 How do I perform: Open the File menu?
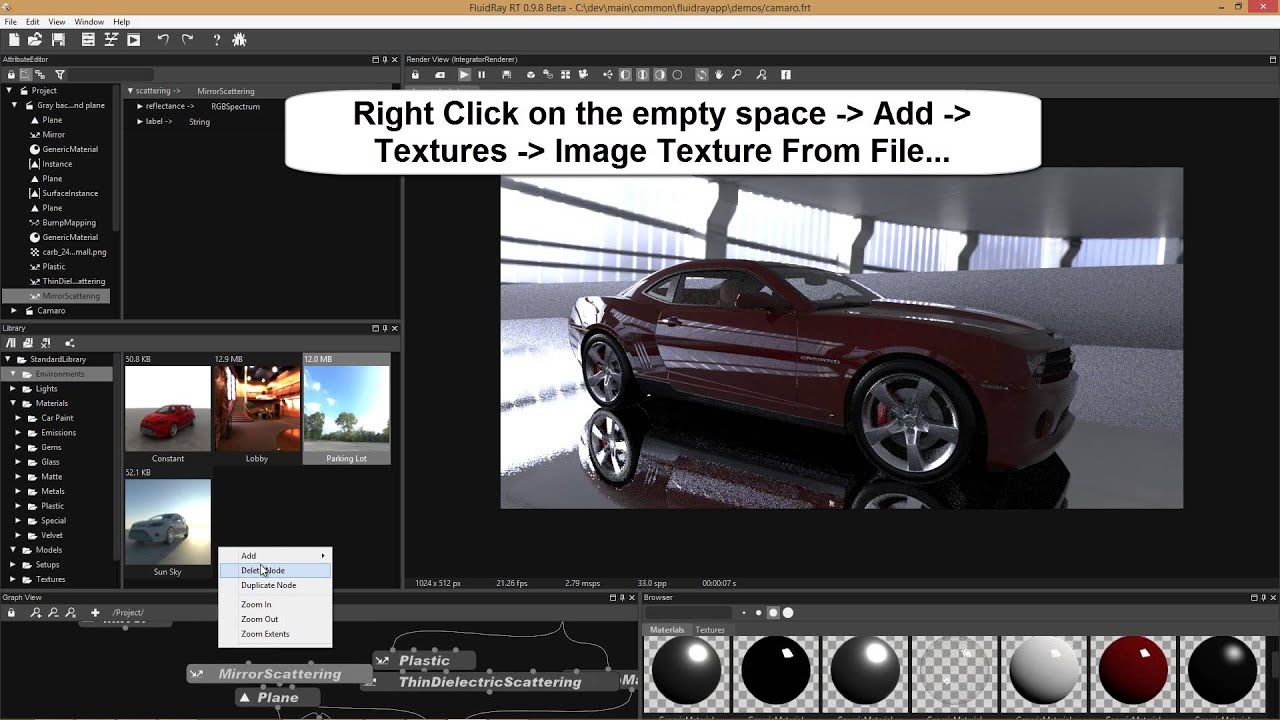click(11, 21)
